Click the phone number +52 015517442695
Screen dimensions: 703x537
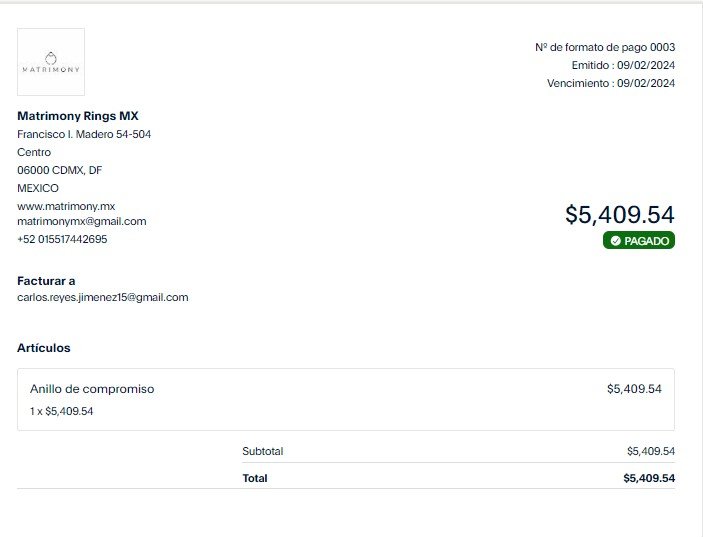pyautogui.click(x=62, y=239)
